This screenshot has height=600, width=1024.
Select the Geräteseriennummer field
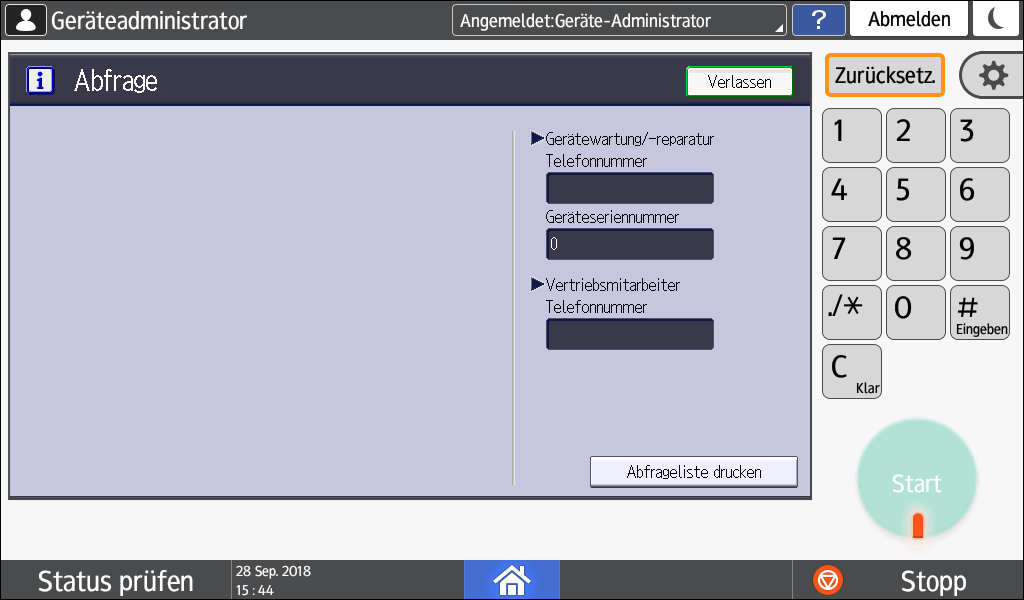629,244
